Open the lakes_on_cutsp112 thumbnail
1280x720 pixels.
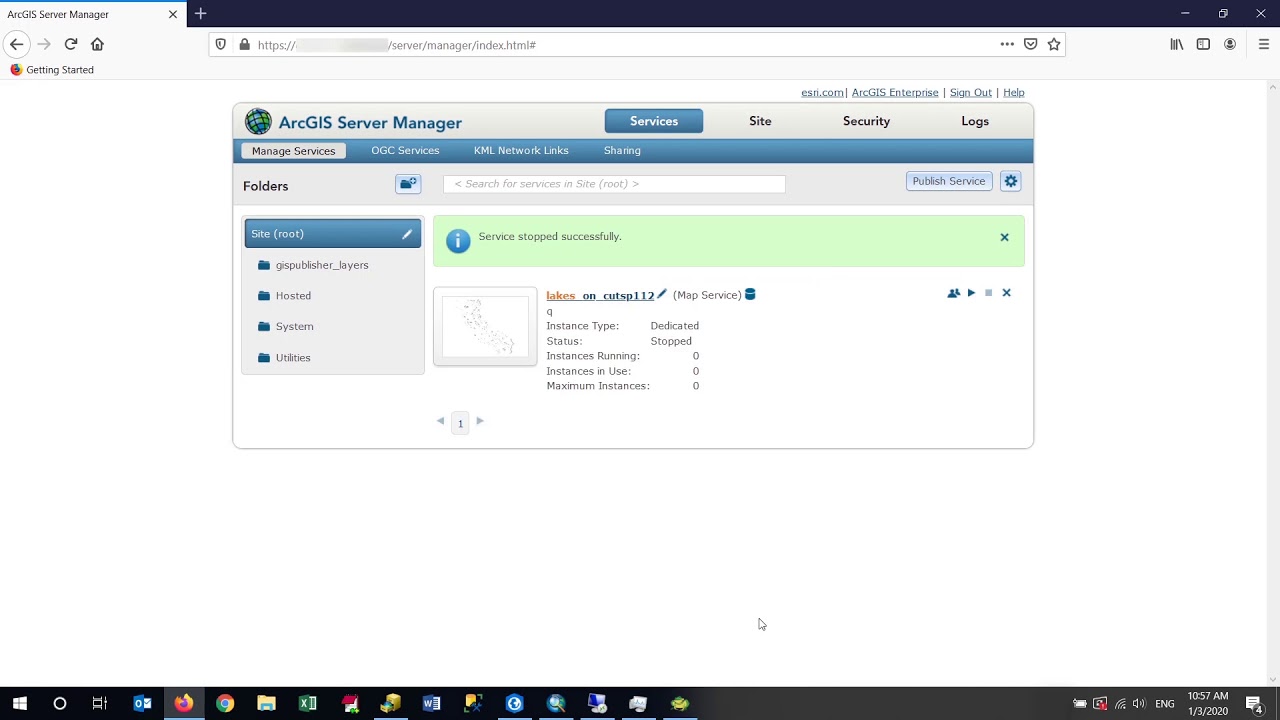click(x=485, y=326)
